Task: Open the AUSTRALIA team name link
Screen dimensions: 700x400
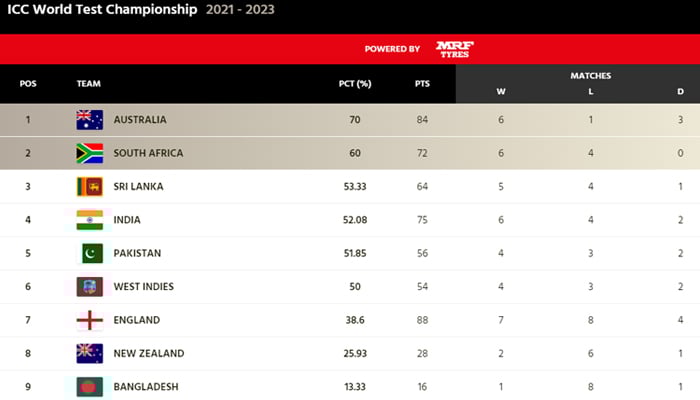Action: 140,120
